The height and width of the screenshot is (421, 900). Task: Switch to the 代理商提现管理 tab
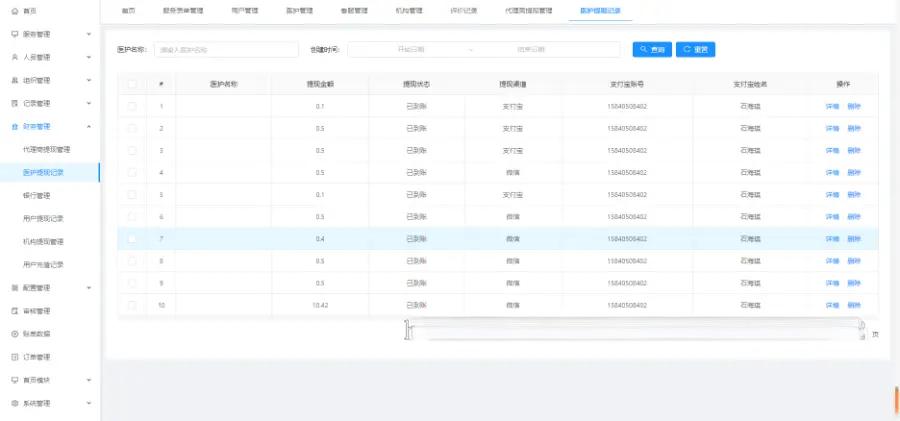[528, 11]
